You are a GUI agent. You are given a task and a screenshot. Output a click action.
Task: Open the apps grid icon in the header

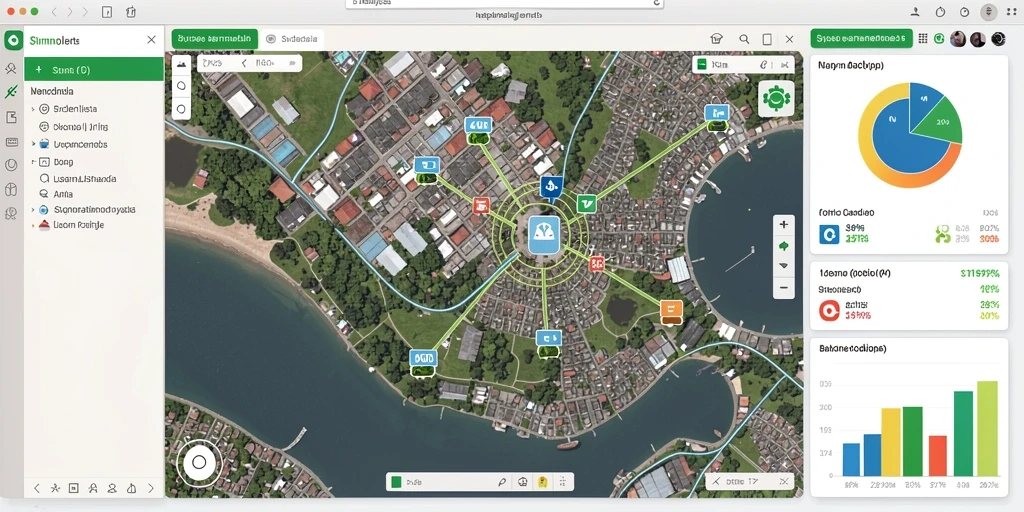[x=923, y=39]
